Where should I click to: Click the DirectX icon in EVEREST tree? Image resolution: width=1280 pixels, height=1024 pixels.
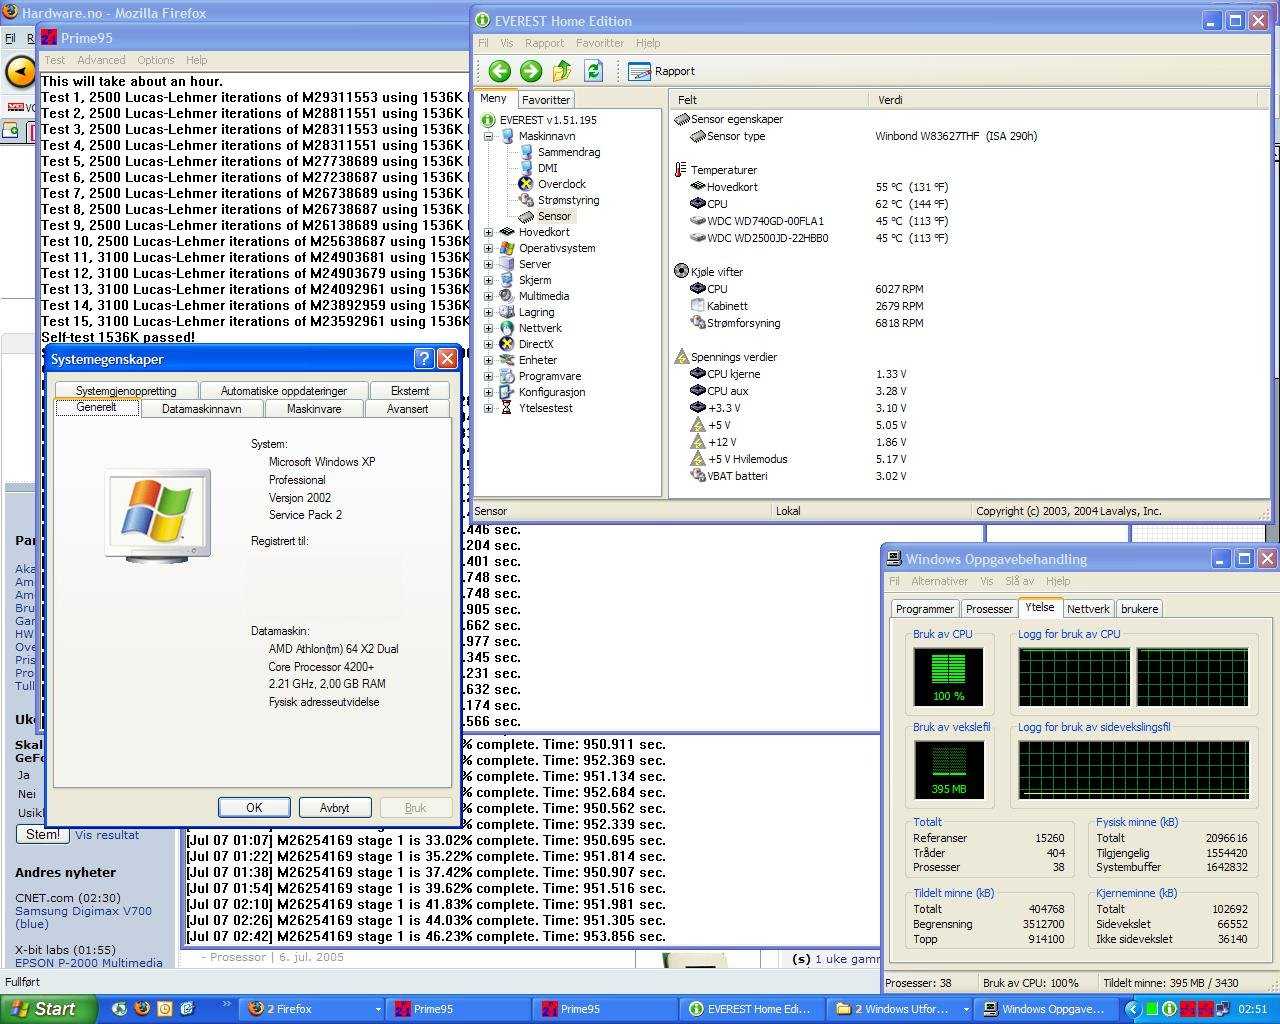(507, 344)
